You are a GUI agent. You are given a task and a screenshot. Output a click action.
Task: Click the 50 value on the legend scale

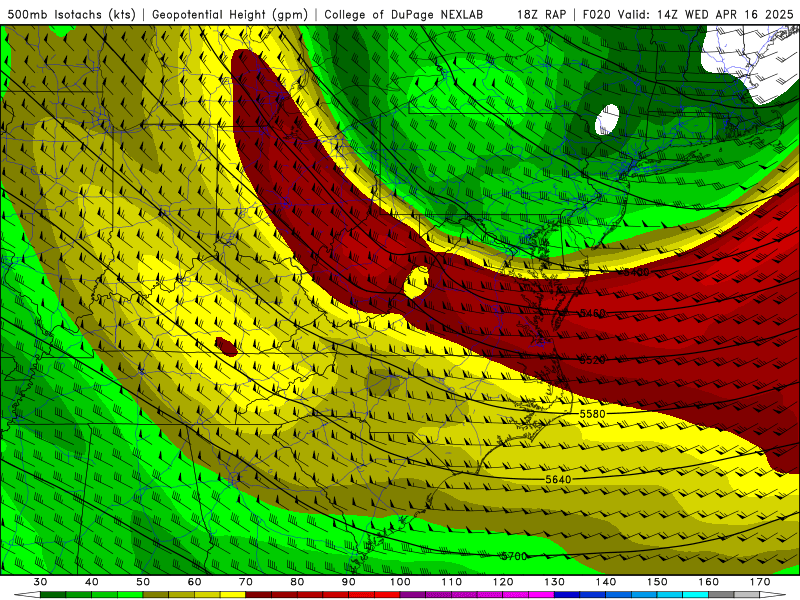click(143, 582)
